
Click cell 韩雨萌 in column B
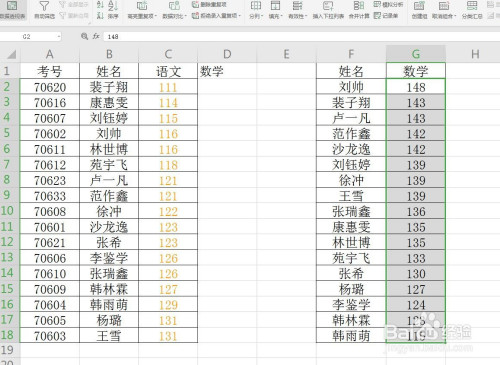point(109,305)
